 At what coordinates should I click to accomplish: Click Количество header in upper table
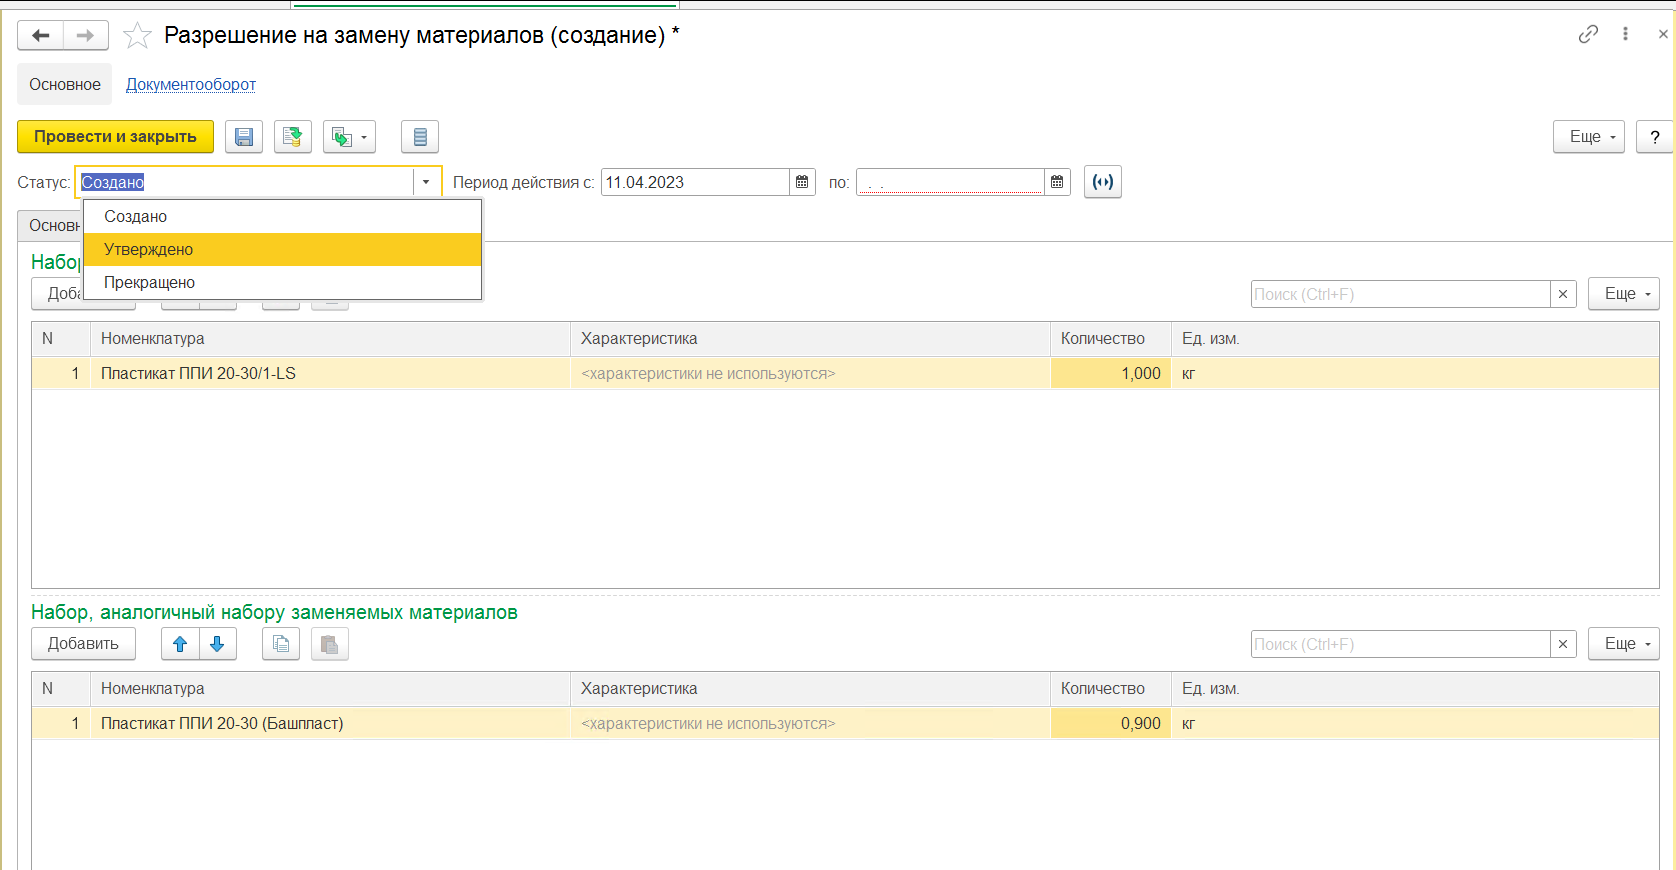pyautogui.click(x=1111, y=339)
